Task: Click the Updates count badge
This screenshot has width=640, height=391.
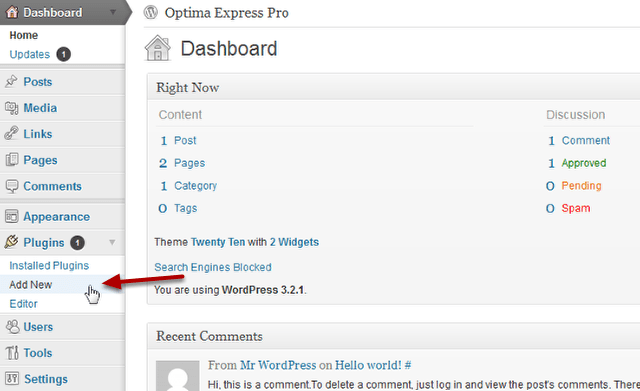Action: pyautogui.click(x=63, y=54)
